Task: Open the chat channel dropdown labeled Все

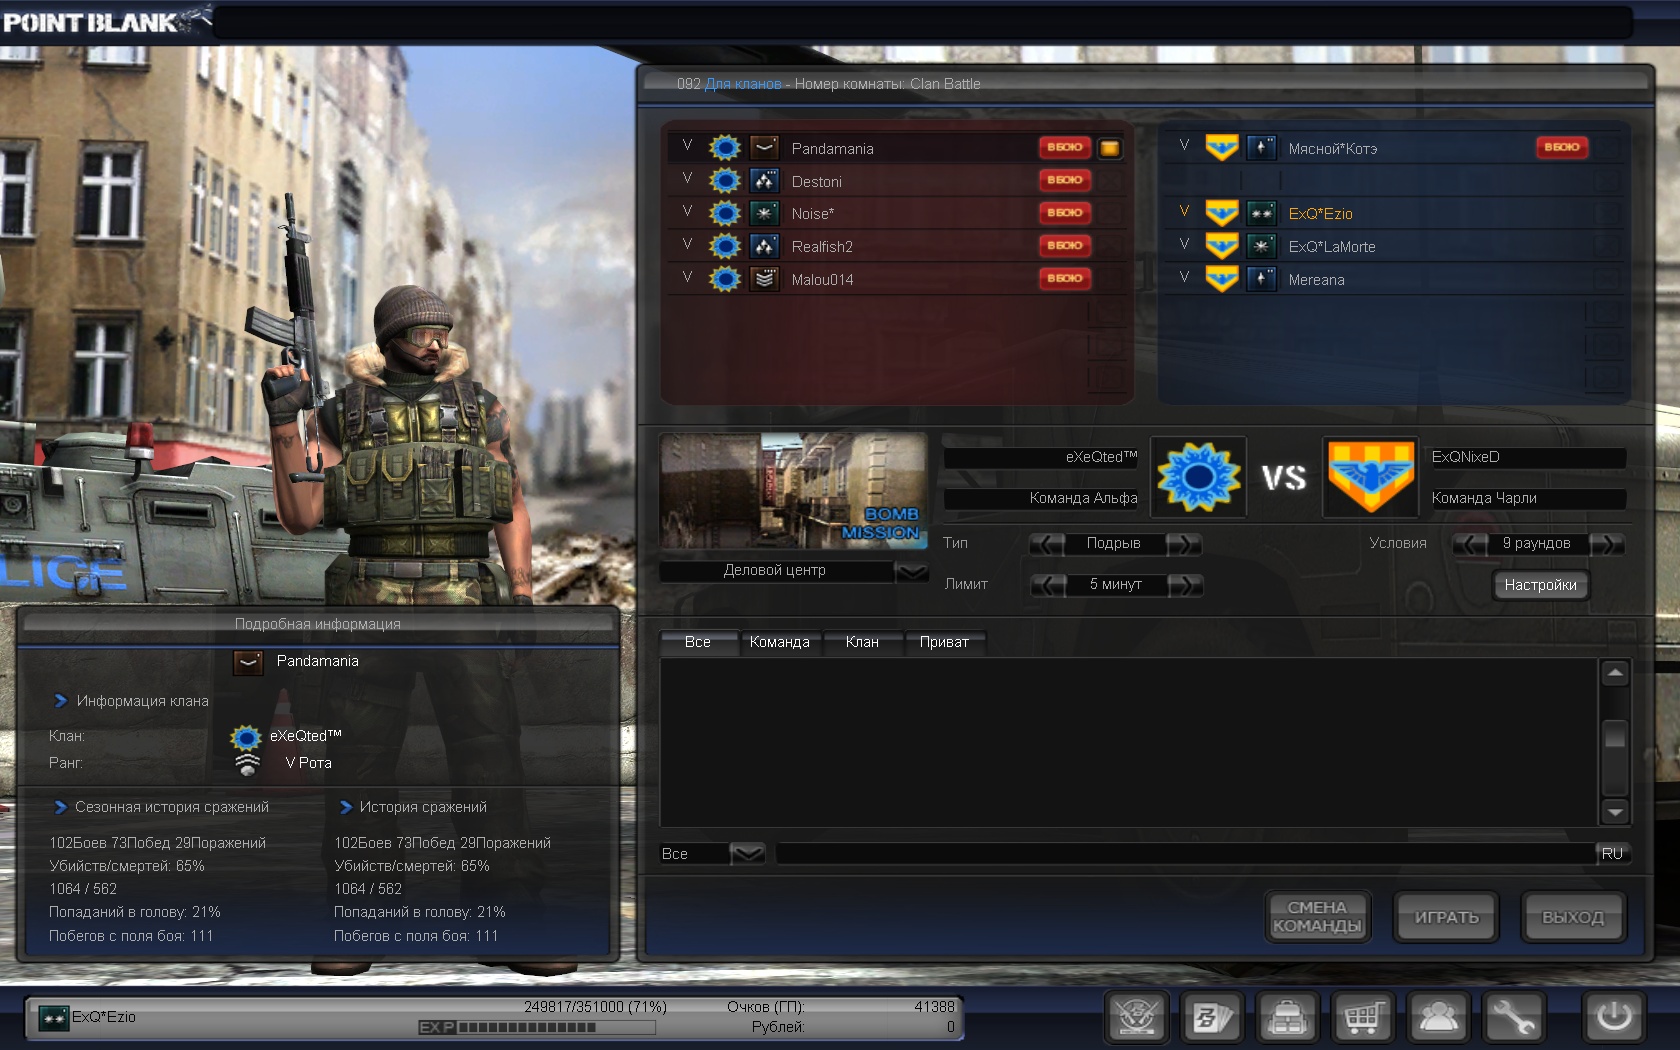Action: 747,854
